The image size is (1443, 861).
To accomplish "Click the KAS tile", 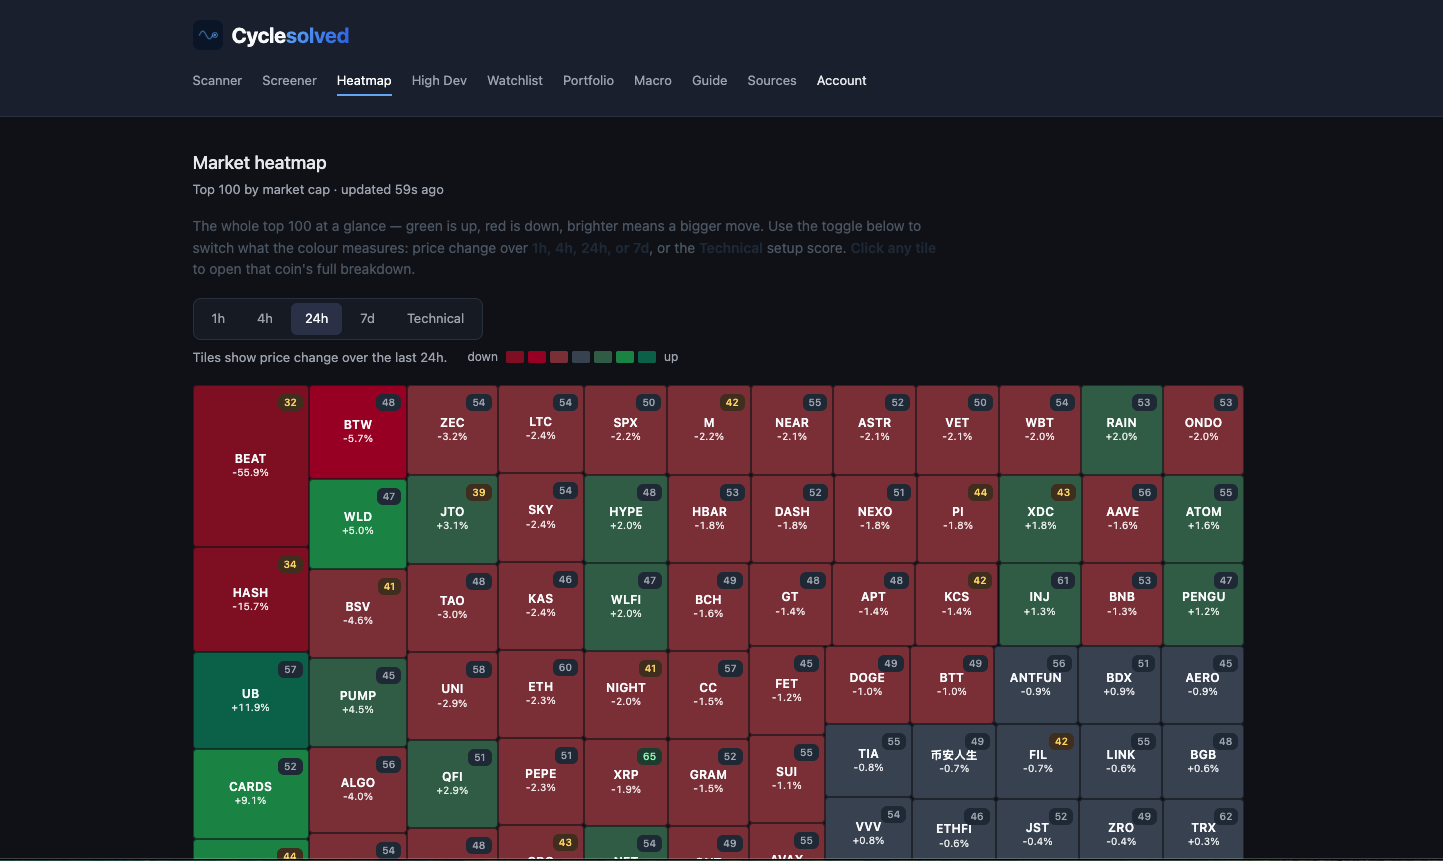I will pyautogui.click(x=541, y=606).
